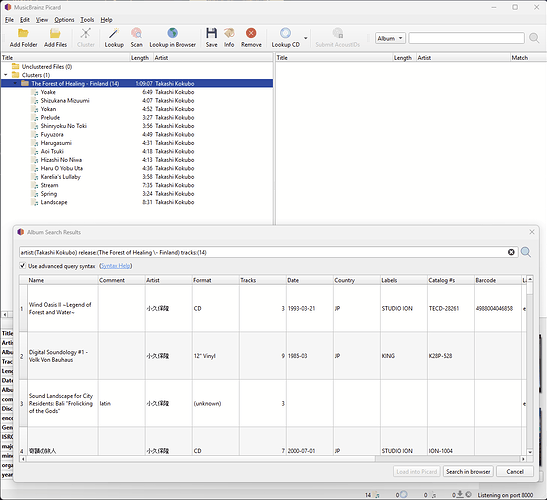Select the Shizukana Mizuumi track

point(137,100)
